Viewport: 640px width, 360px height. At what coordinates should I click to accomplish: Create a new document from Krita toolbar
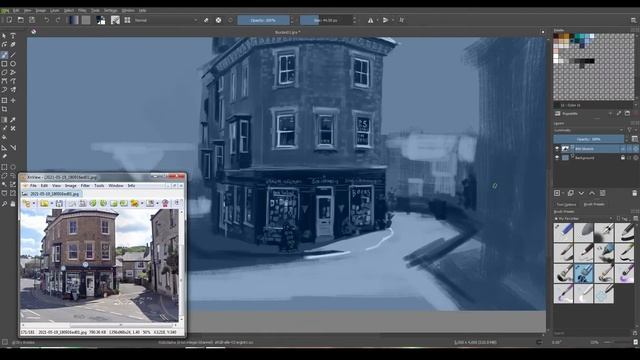click(9, 20)
